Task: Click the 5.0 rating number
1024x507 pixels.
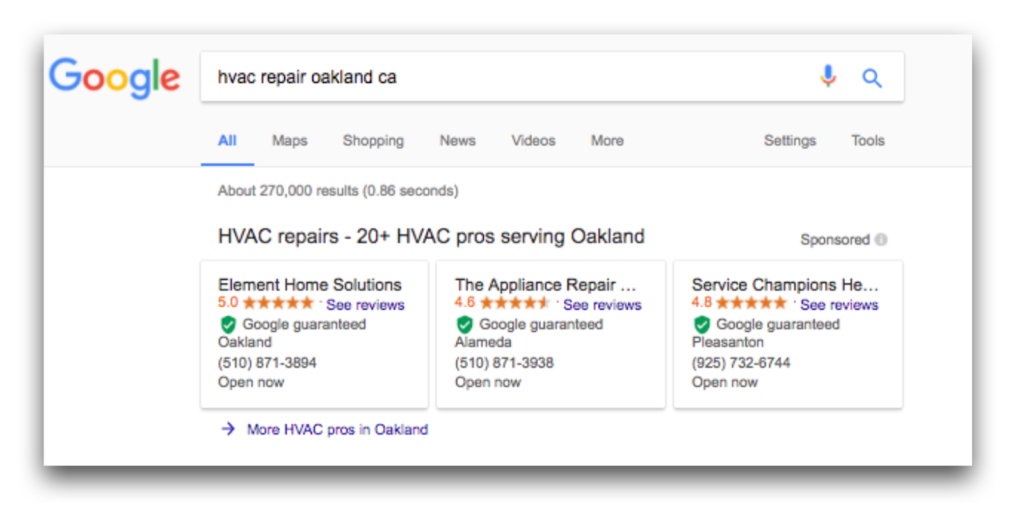Action: [229, 303]
